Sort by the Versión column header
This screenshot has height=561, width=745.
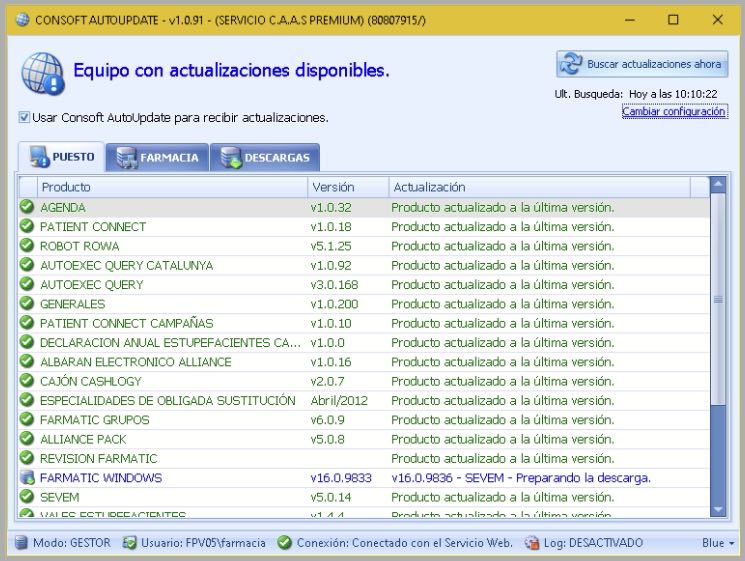pyautogui.click(x=348, y=187)
